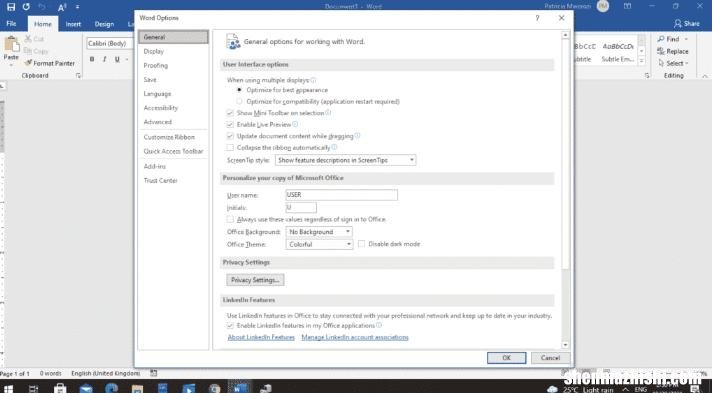Open Manage LinkedIn account associations link
This screenshot has height=393, width=712.
(355, 337)
